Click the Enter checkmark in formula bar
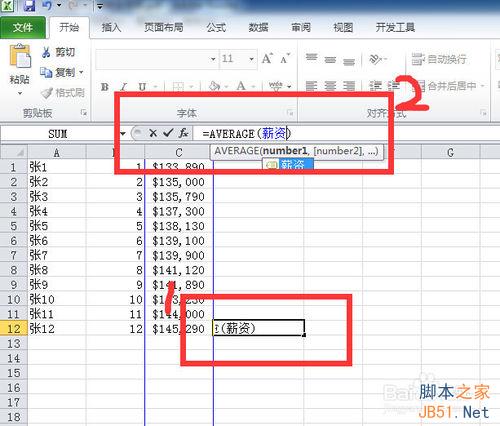This screenshot has width=500, height=426. (x=168, y=133)
